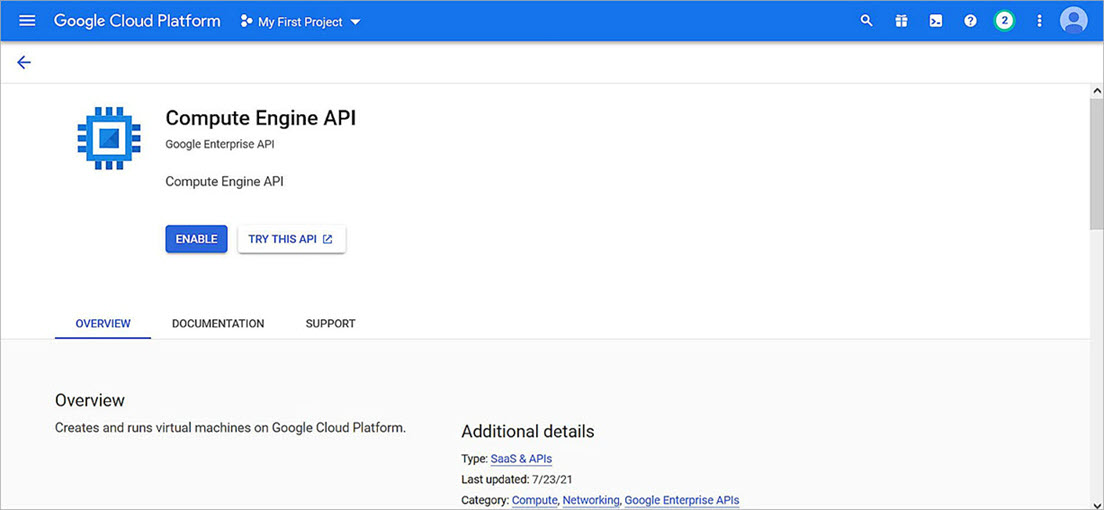The image size is (1104, 510).
Task: Switch to the Documentation tab
Action: pos(218,324)
